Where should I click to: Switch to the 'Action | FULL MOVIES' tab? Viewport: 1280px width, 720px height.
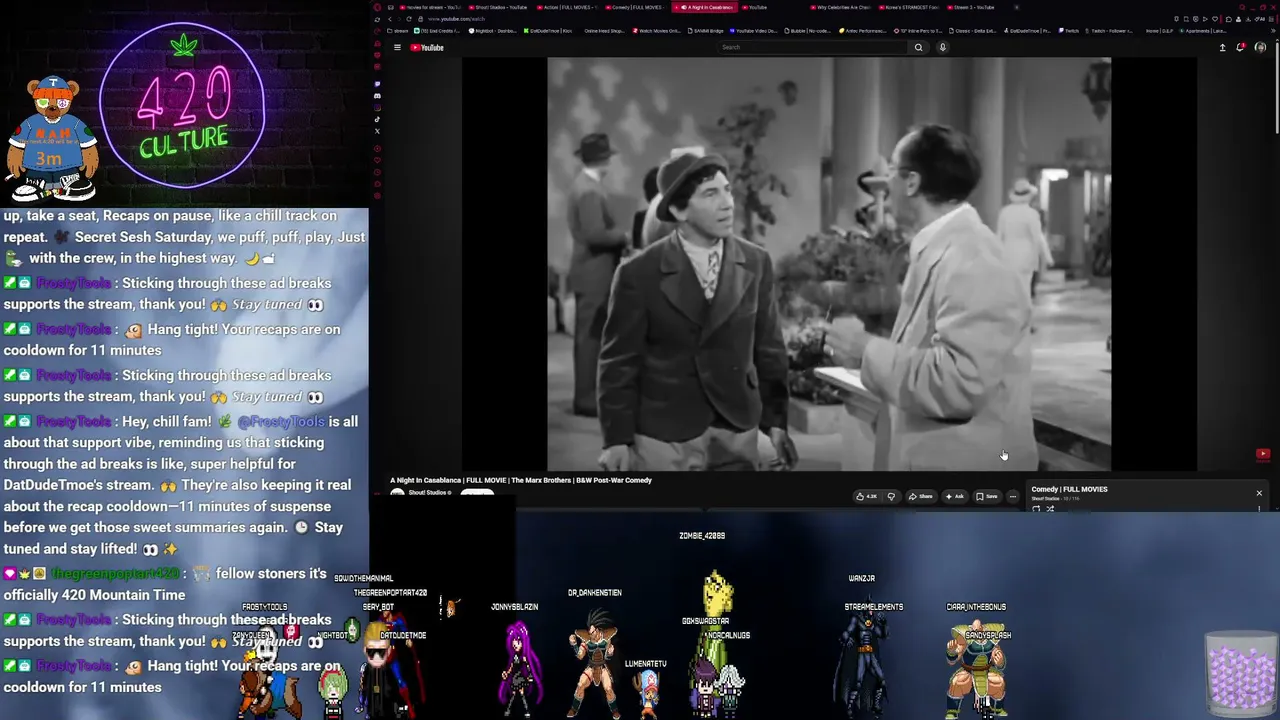568,7
